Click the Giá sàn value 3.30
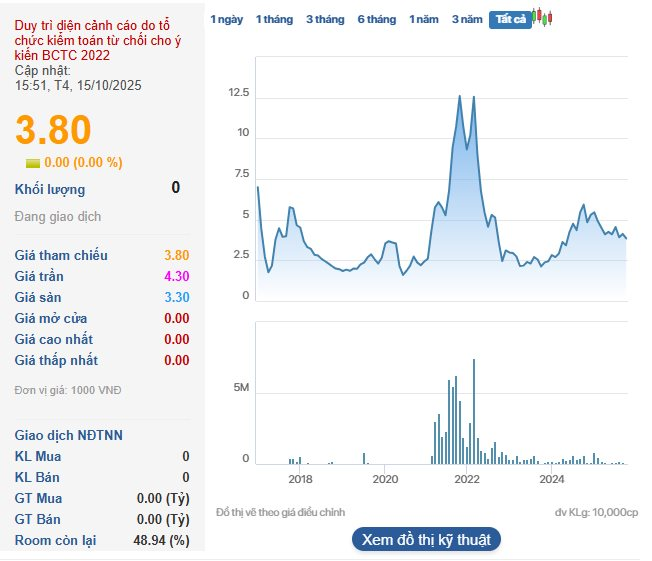 176,298
